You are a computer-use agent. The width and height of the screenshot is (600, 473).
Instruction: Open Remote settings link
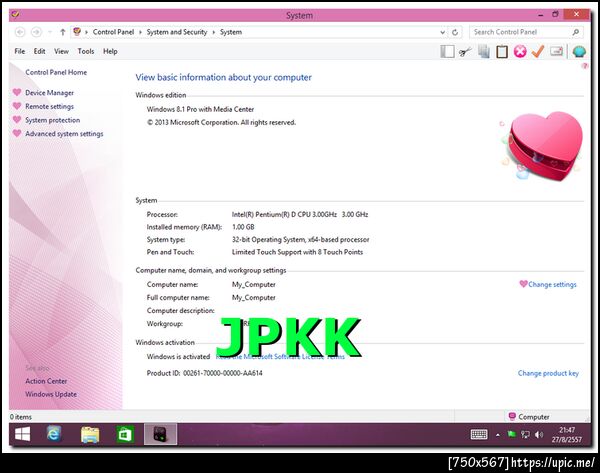[x=49, y=106]
